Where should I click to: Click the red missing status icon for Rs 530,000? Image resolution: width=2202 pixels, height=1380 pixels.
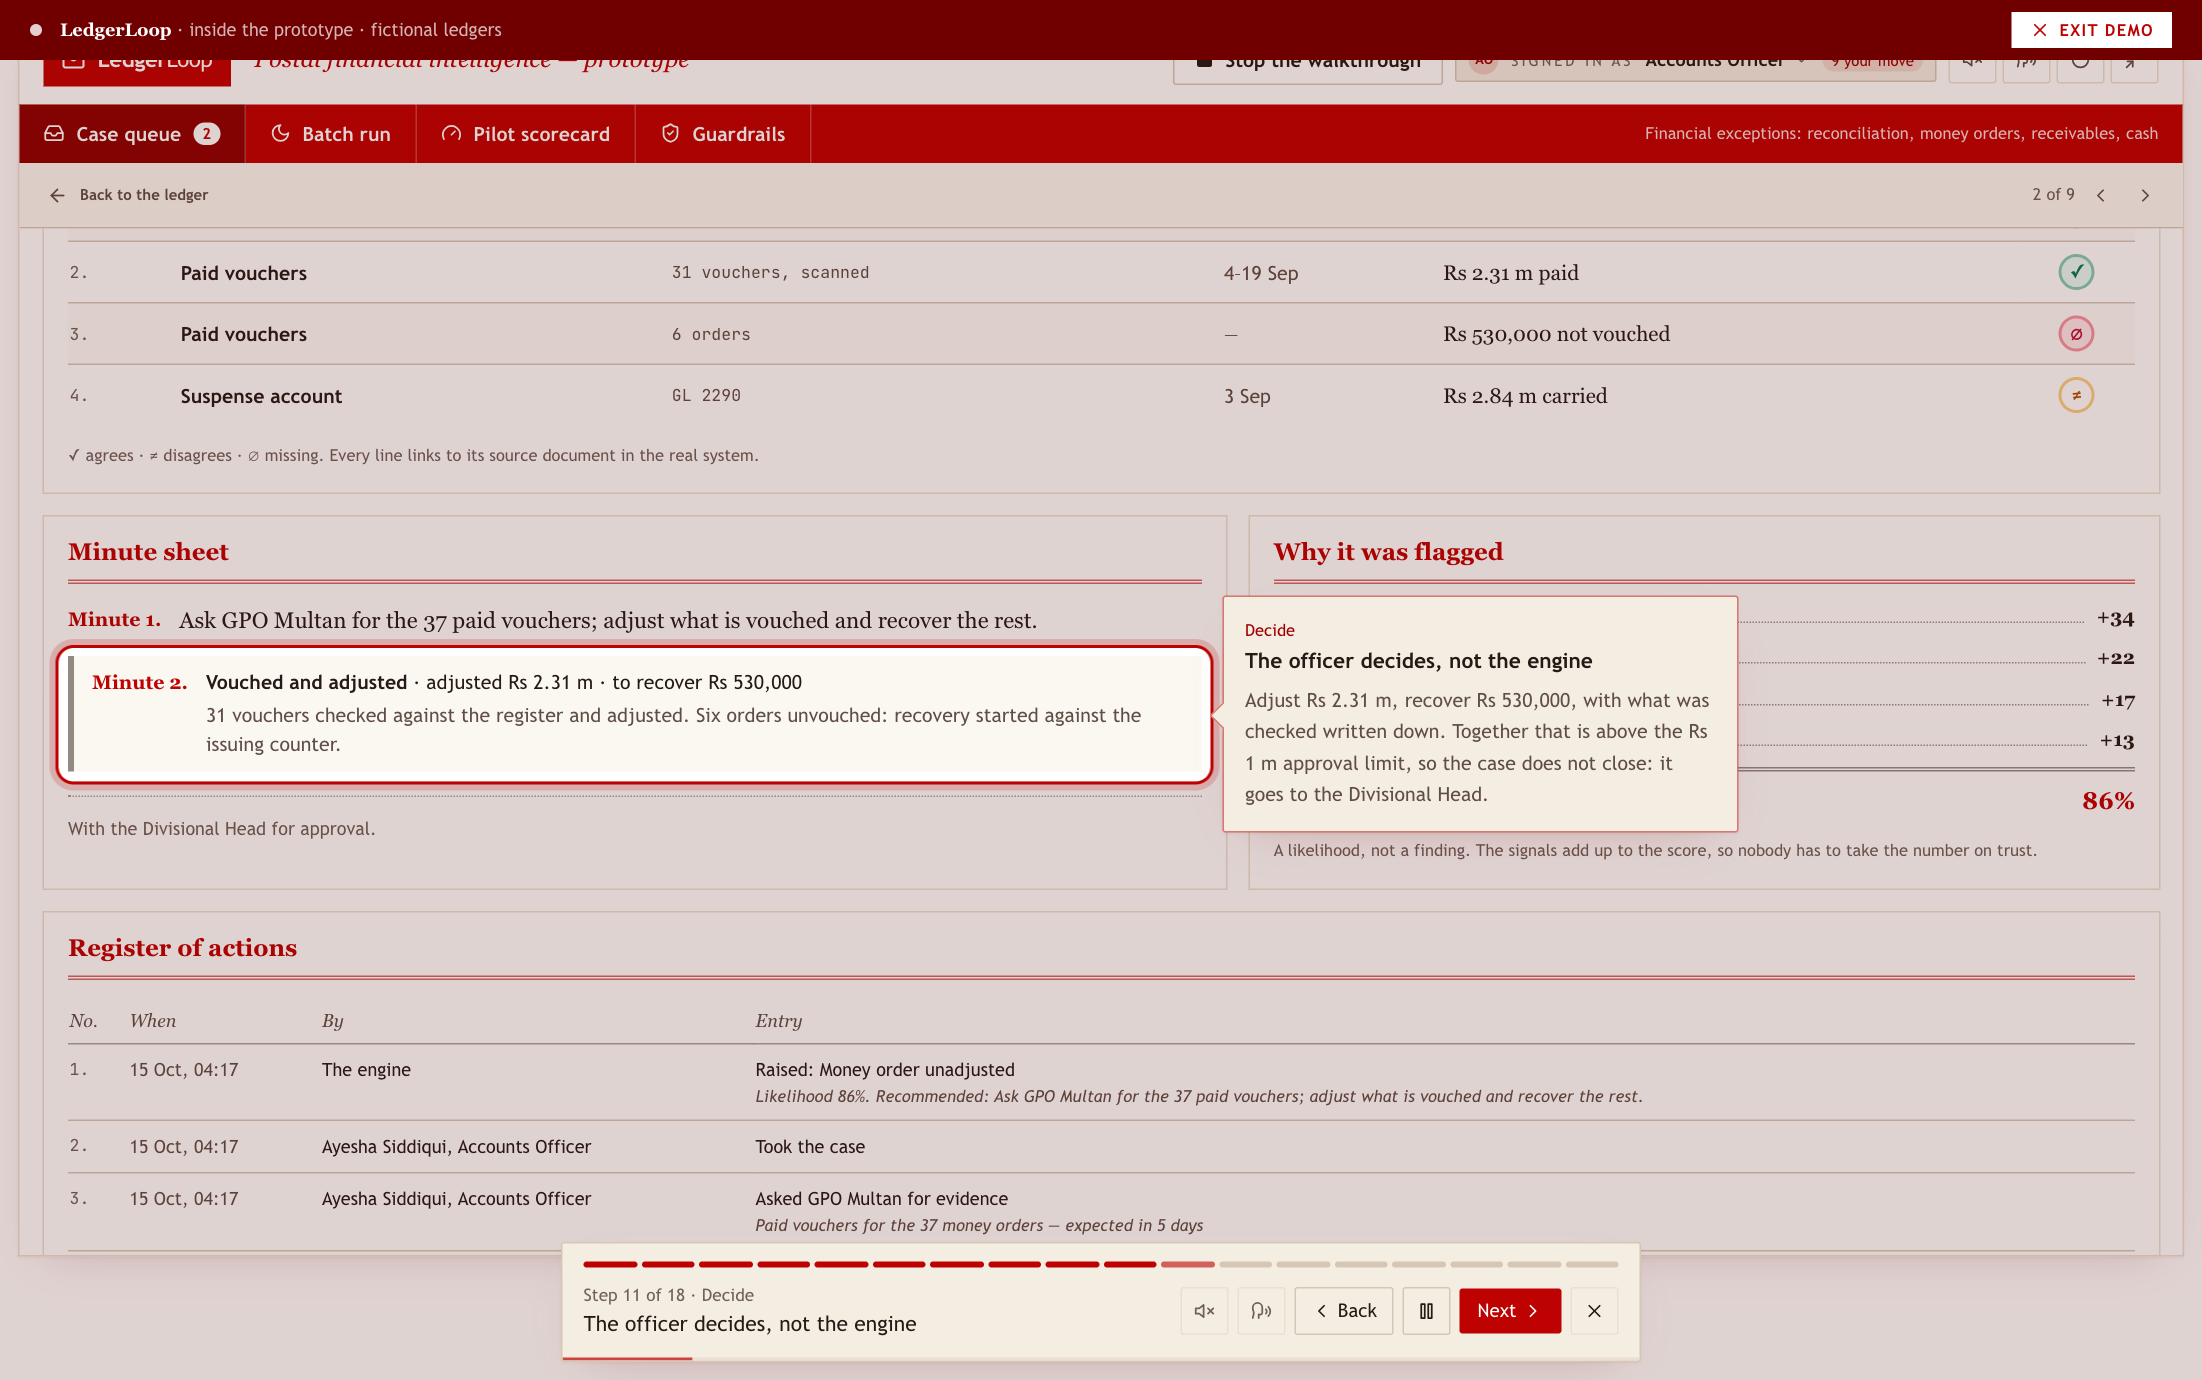pos(2076,334)
